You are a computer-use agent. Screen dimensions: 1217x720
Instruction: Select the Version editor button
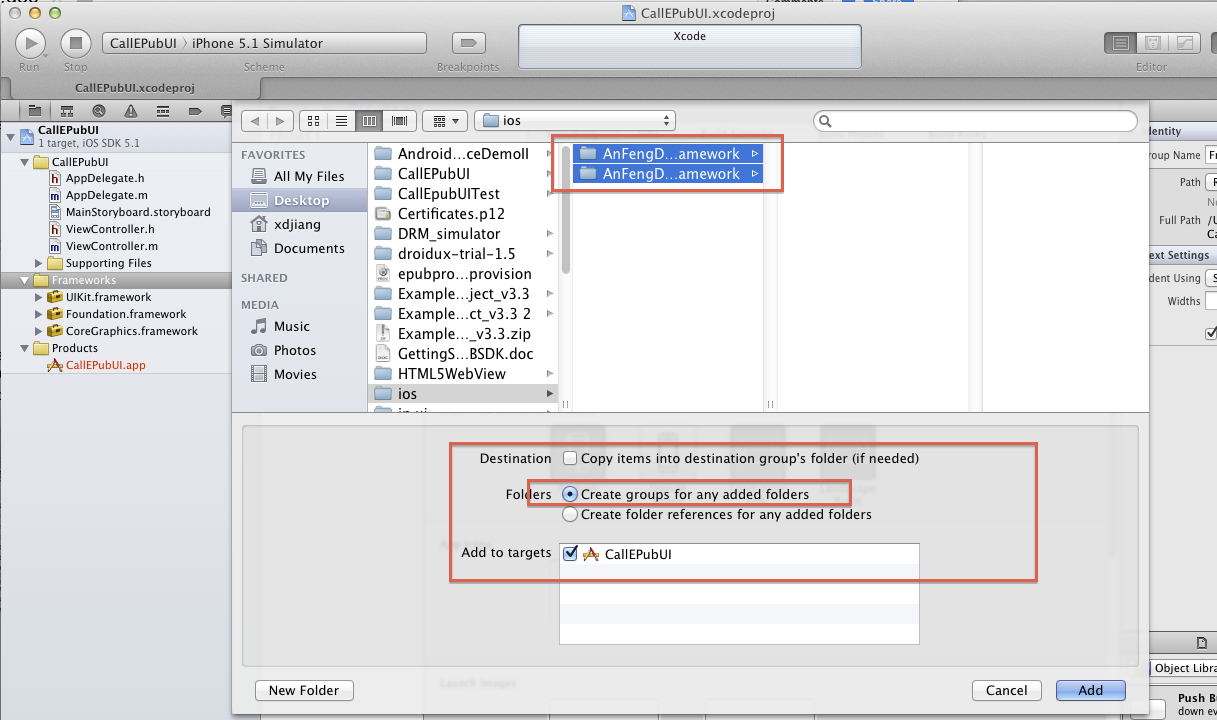(1184, 43)
